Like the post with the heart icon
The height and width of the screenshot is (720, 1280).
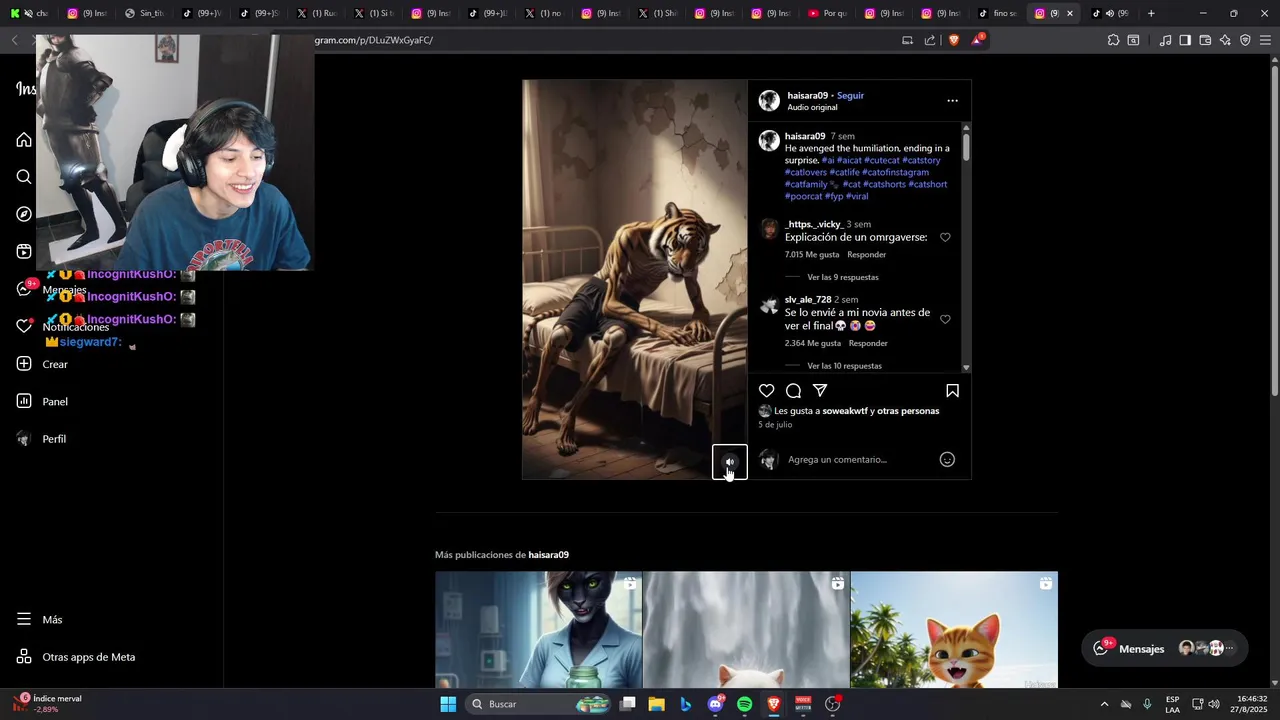pyautogui.click(x=766, y=391)
